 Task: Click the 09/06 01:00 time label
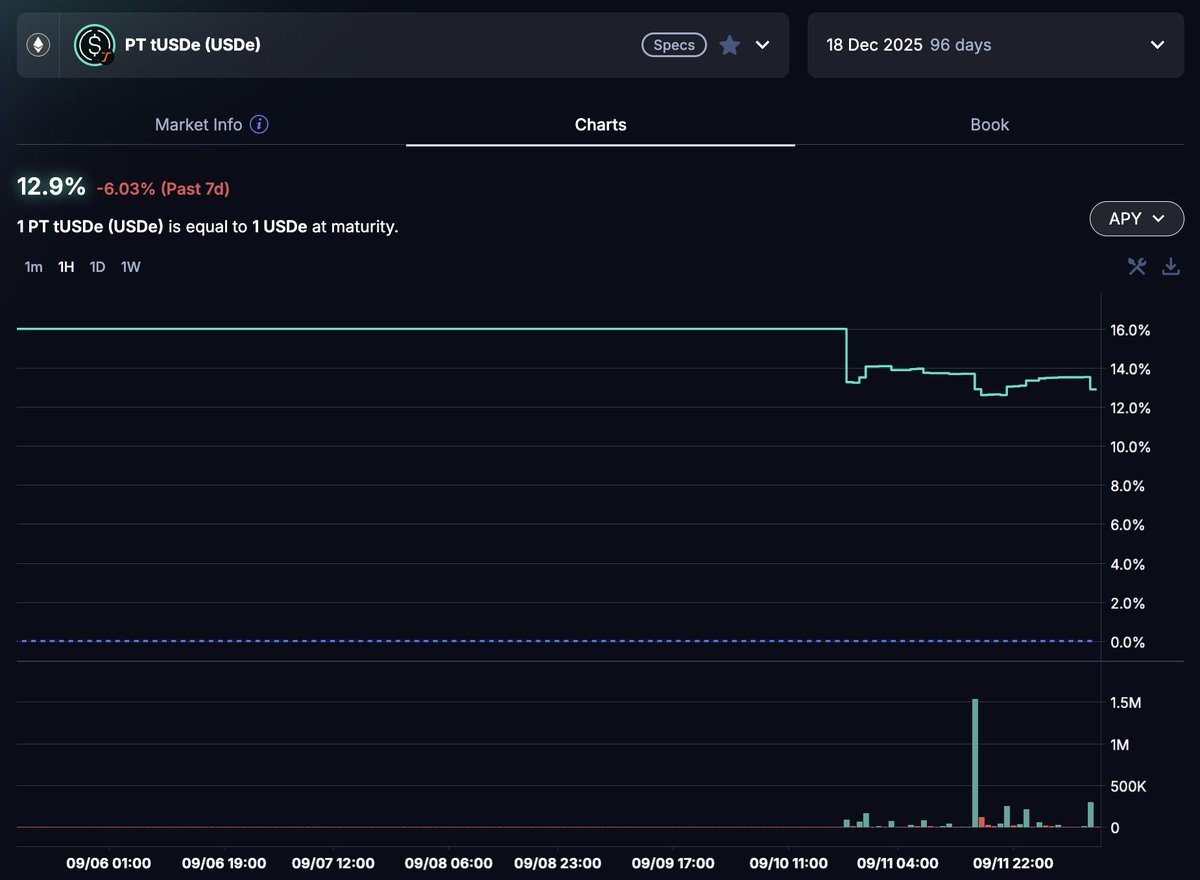tap(108, 862)
